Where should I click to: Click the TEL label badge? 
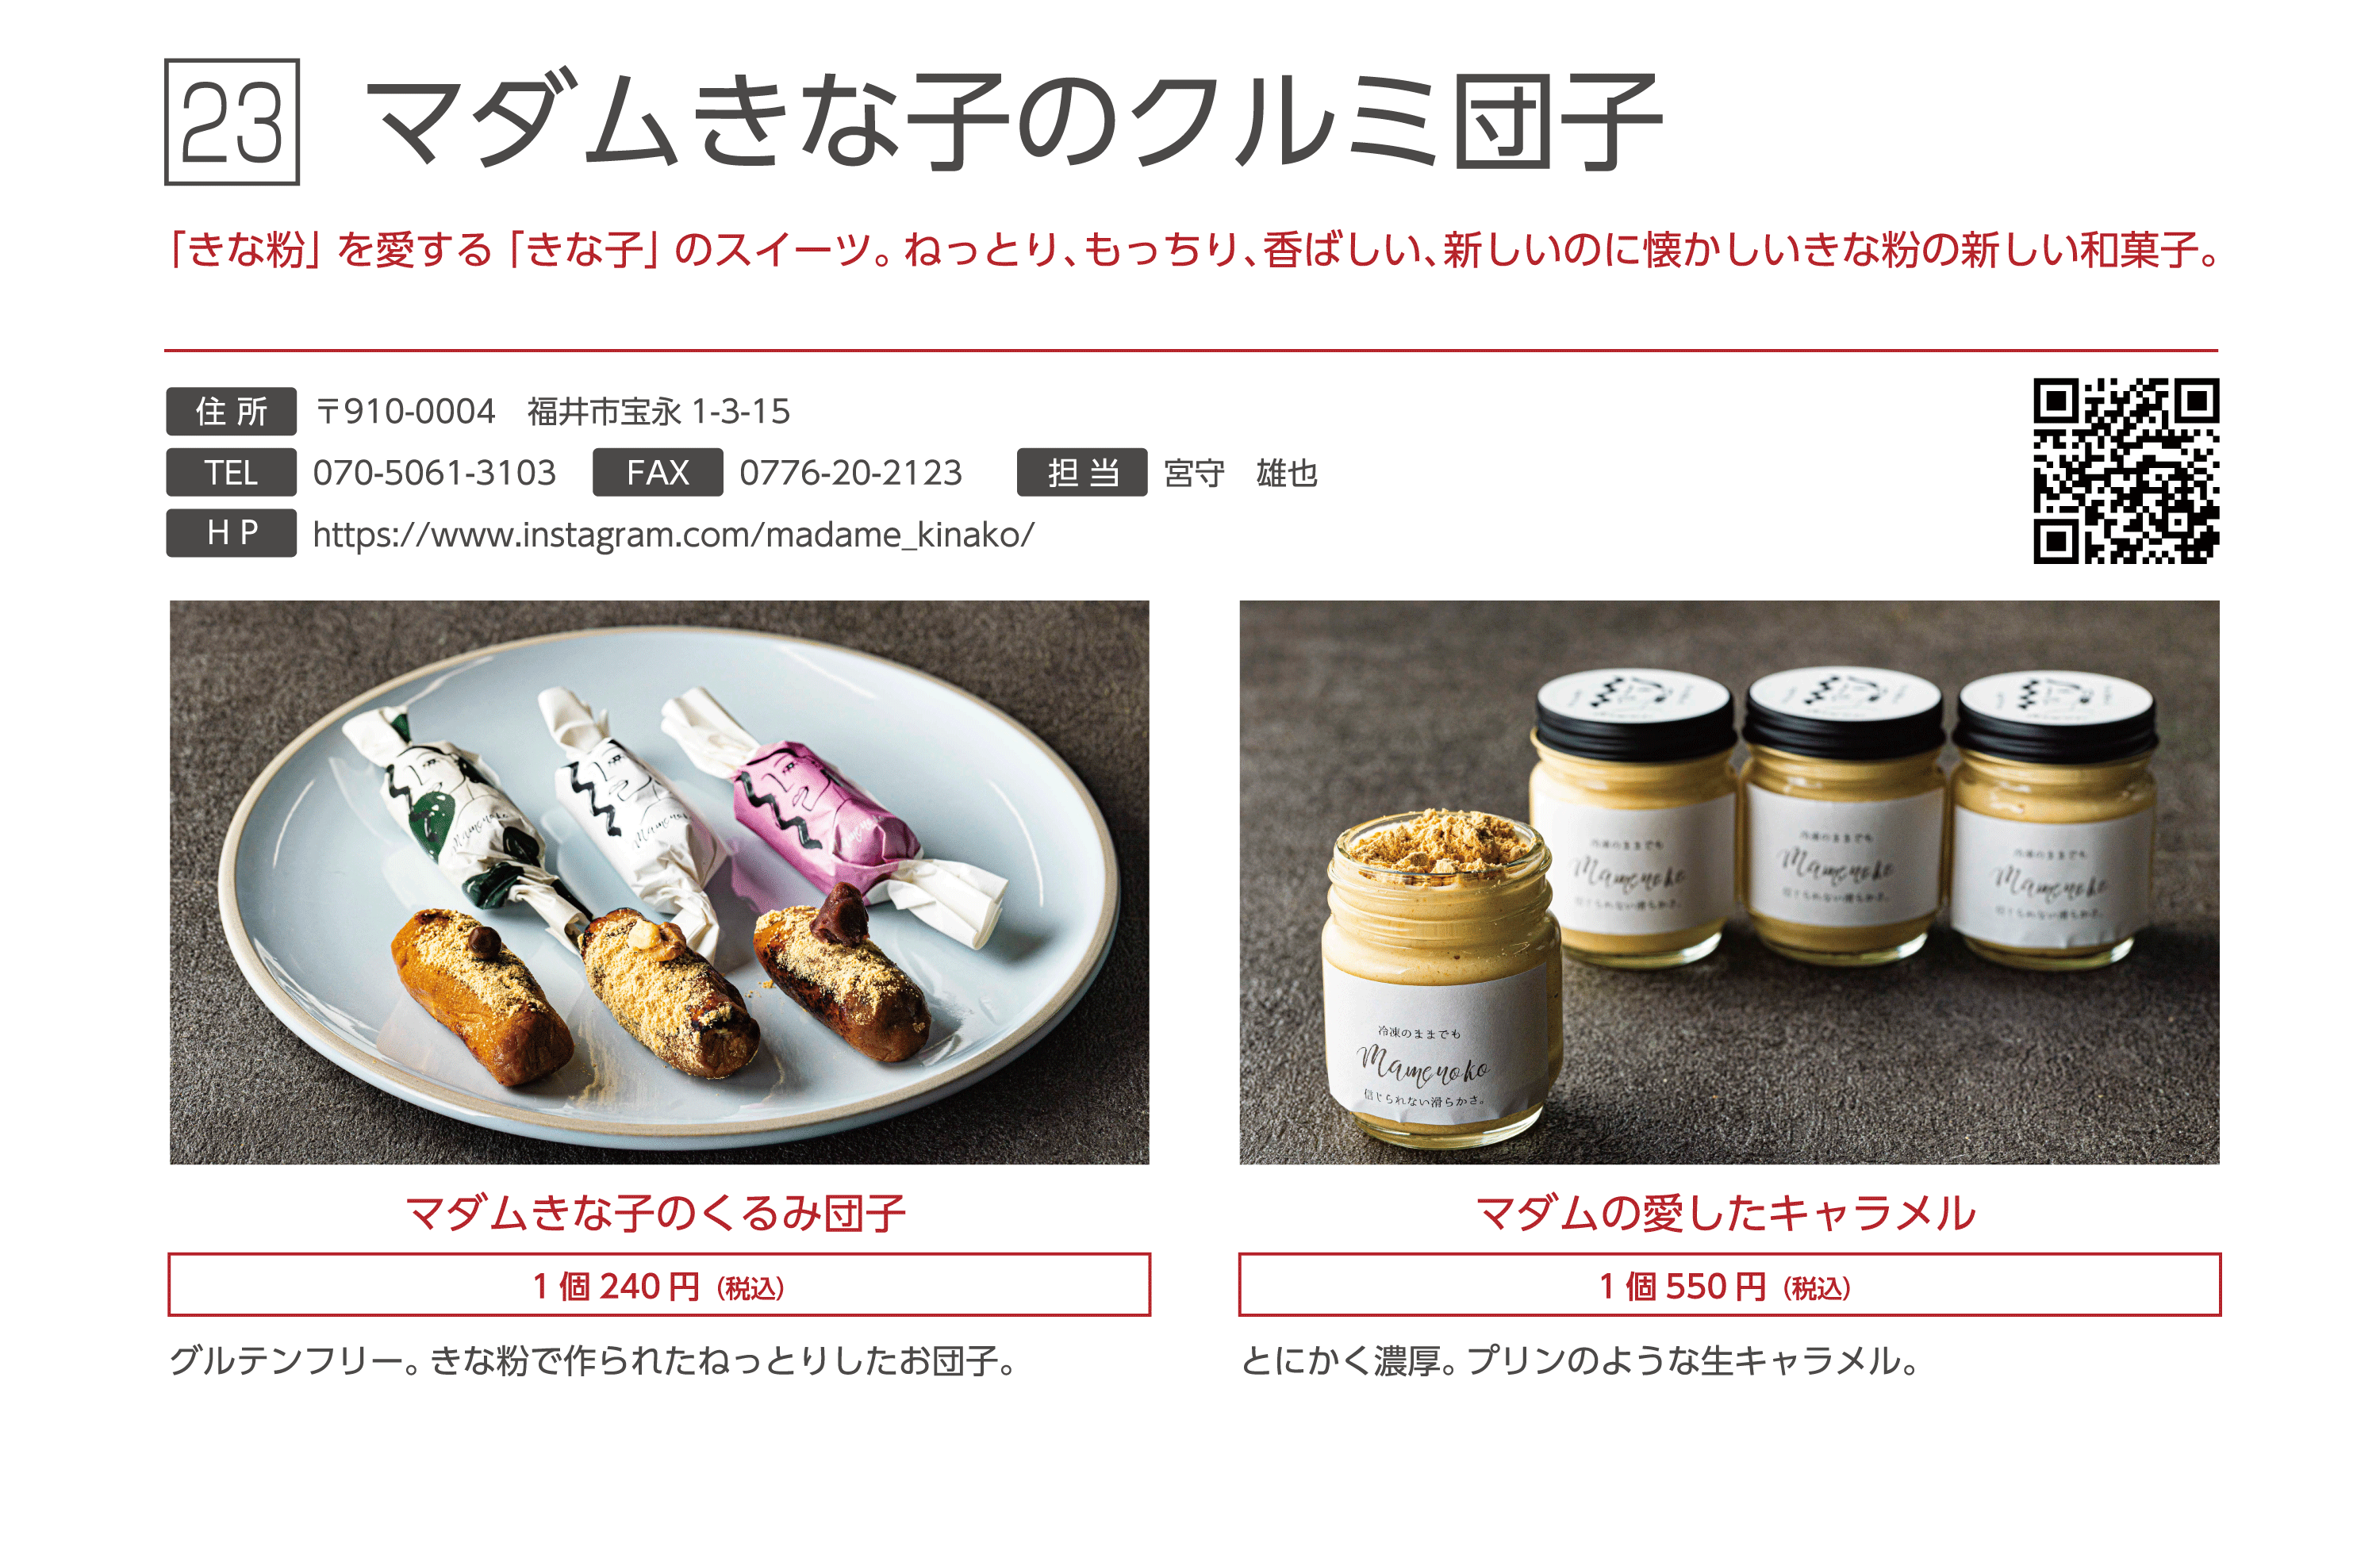pos(231,472)
